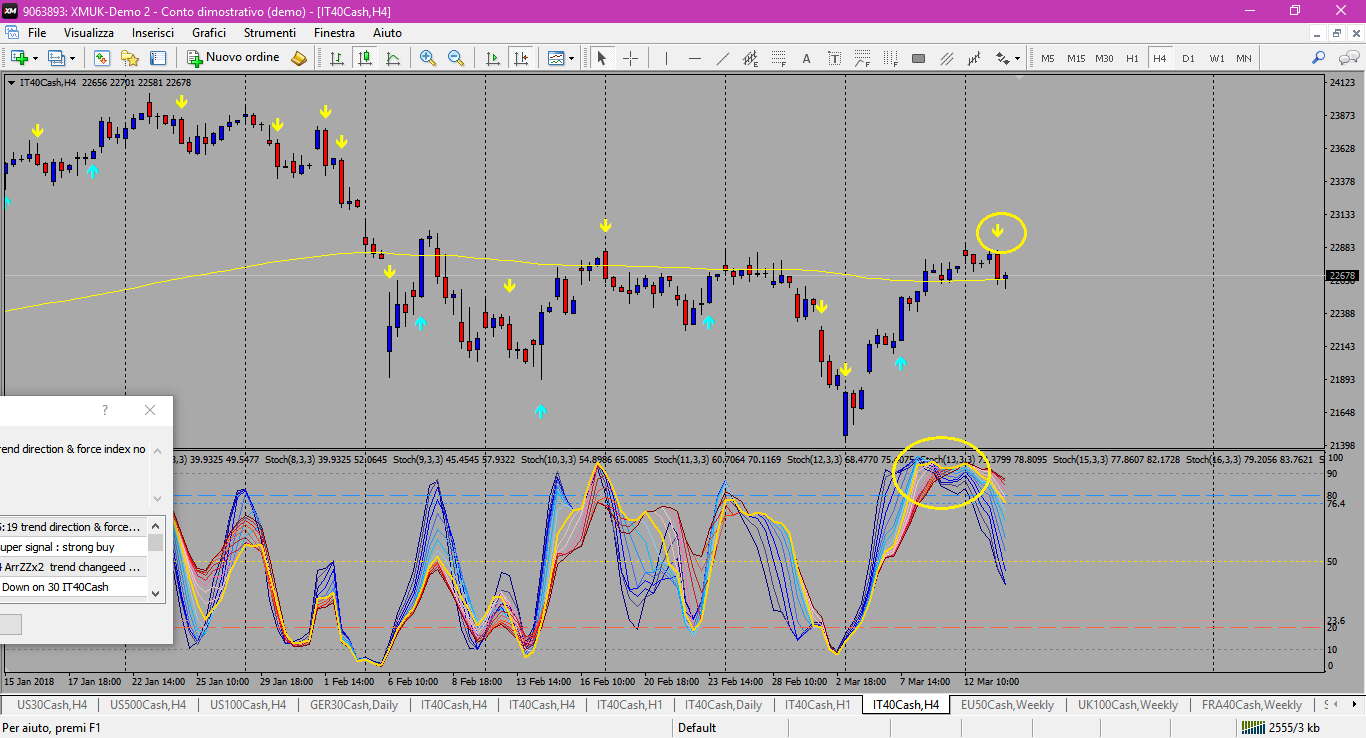The image size is (1366, 738).
Task: Switch timeframe to D1
Action: [1188, 58]
